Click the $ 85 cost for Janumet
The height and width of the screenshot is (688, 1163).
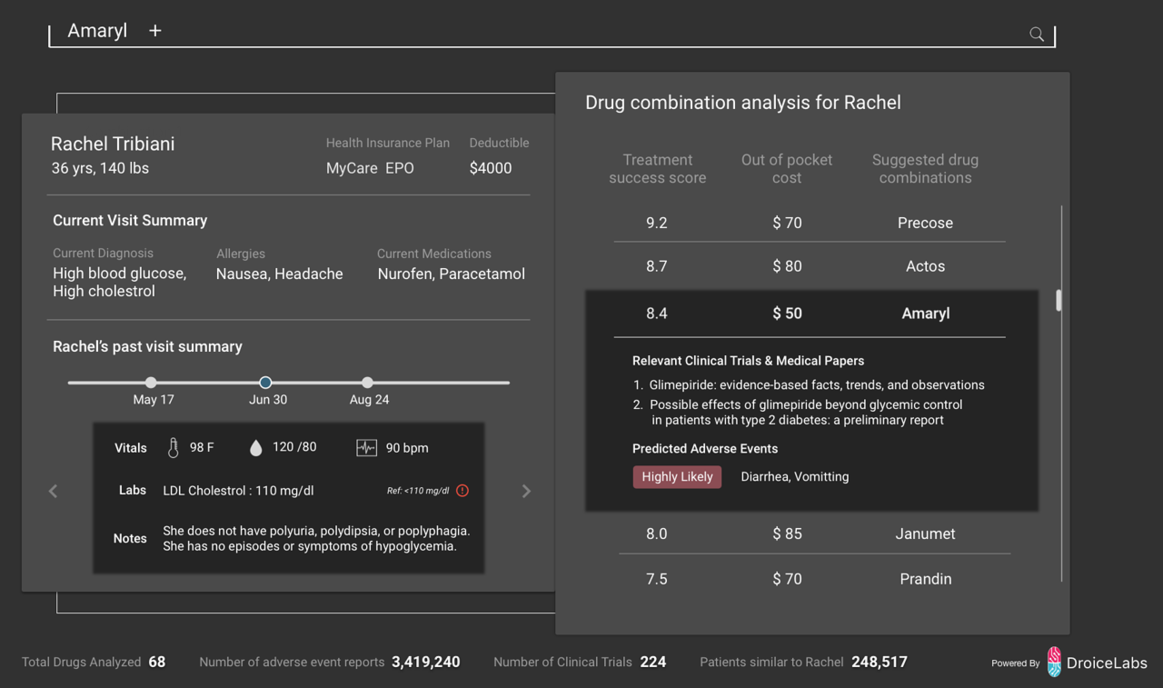coord(787,534)
